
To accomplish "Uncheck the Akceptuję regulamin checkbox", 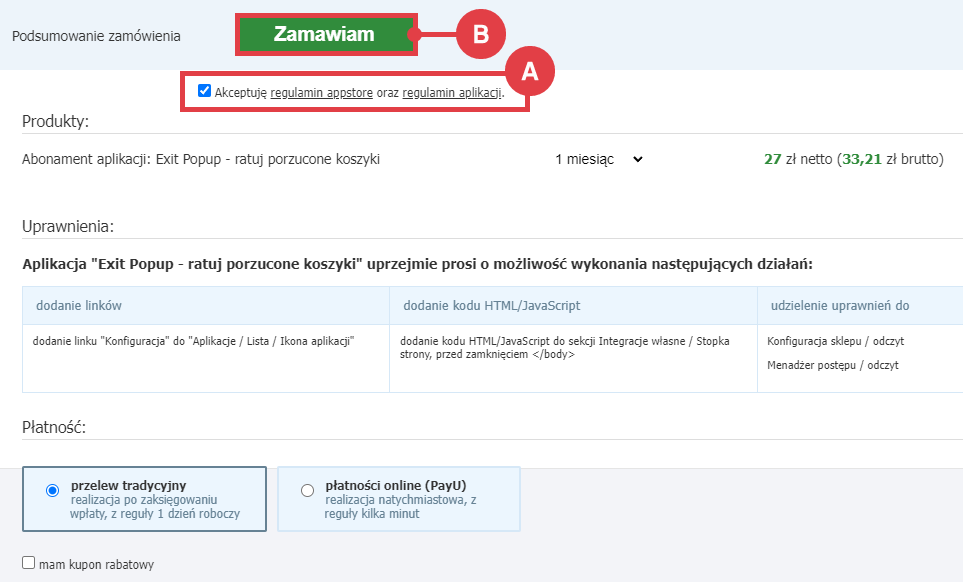I will tap(204, 90).
